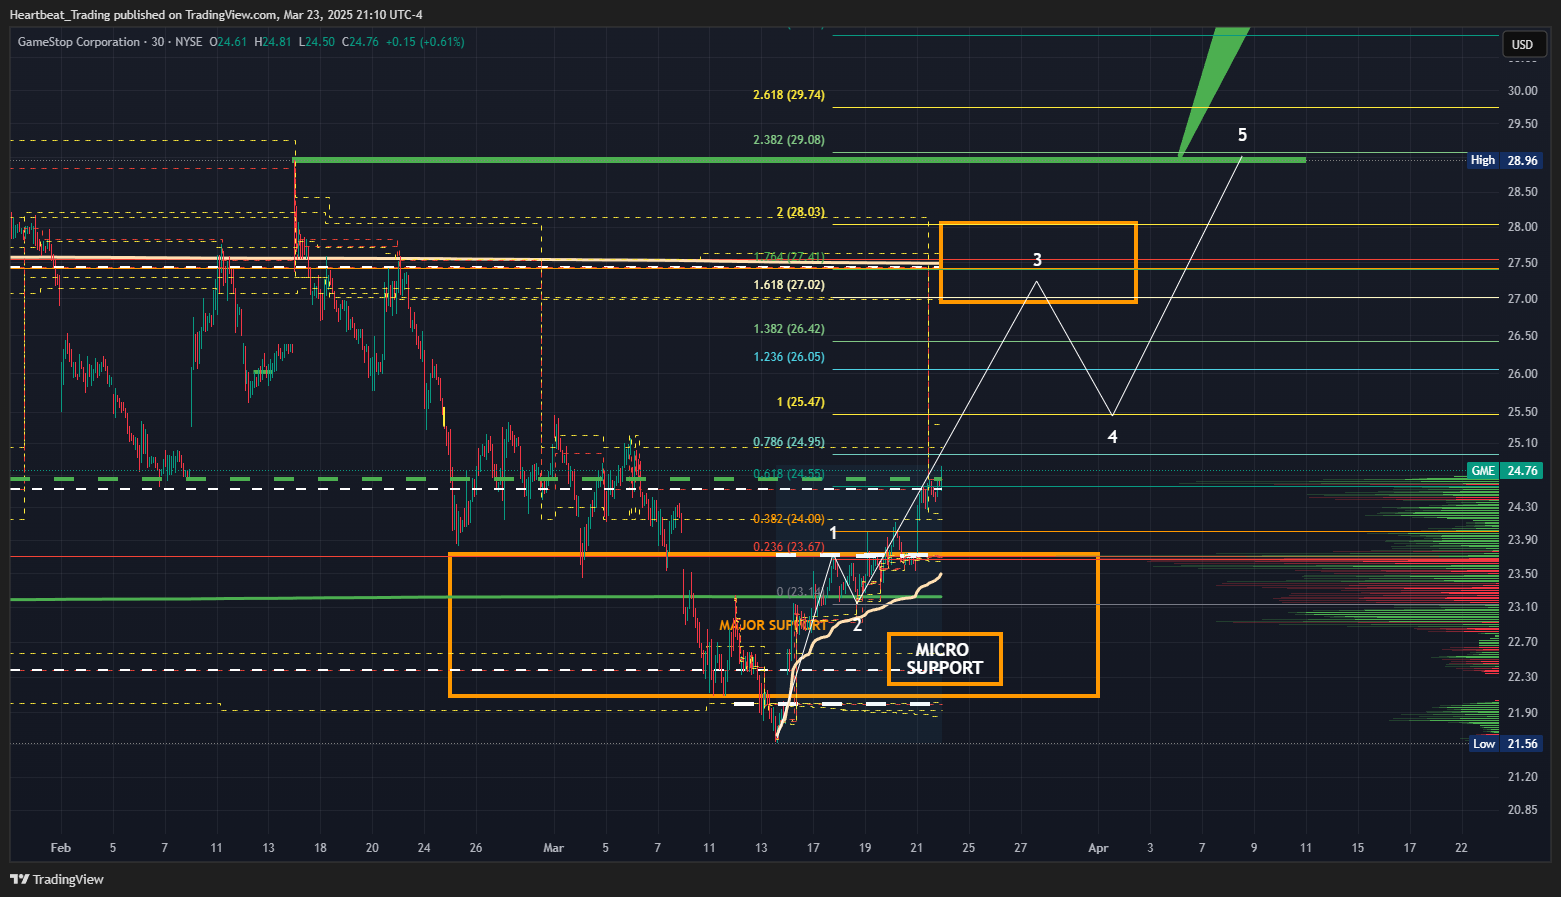Select the 2.382 (29.08) Fibonacci label
The width and height of the screenshot is (1561, 897).
(789, 140)
